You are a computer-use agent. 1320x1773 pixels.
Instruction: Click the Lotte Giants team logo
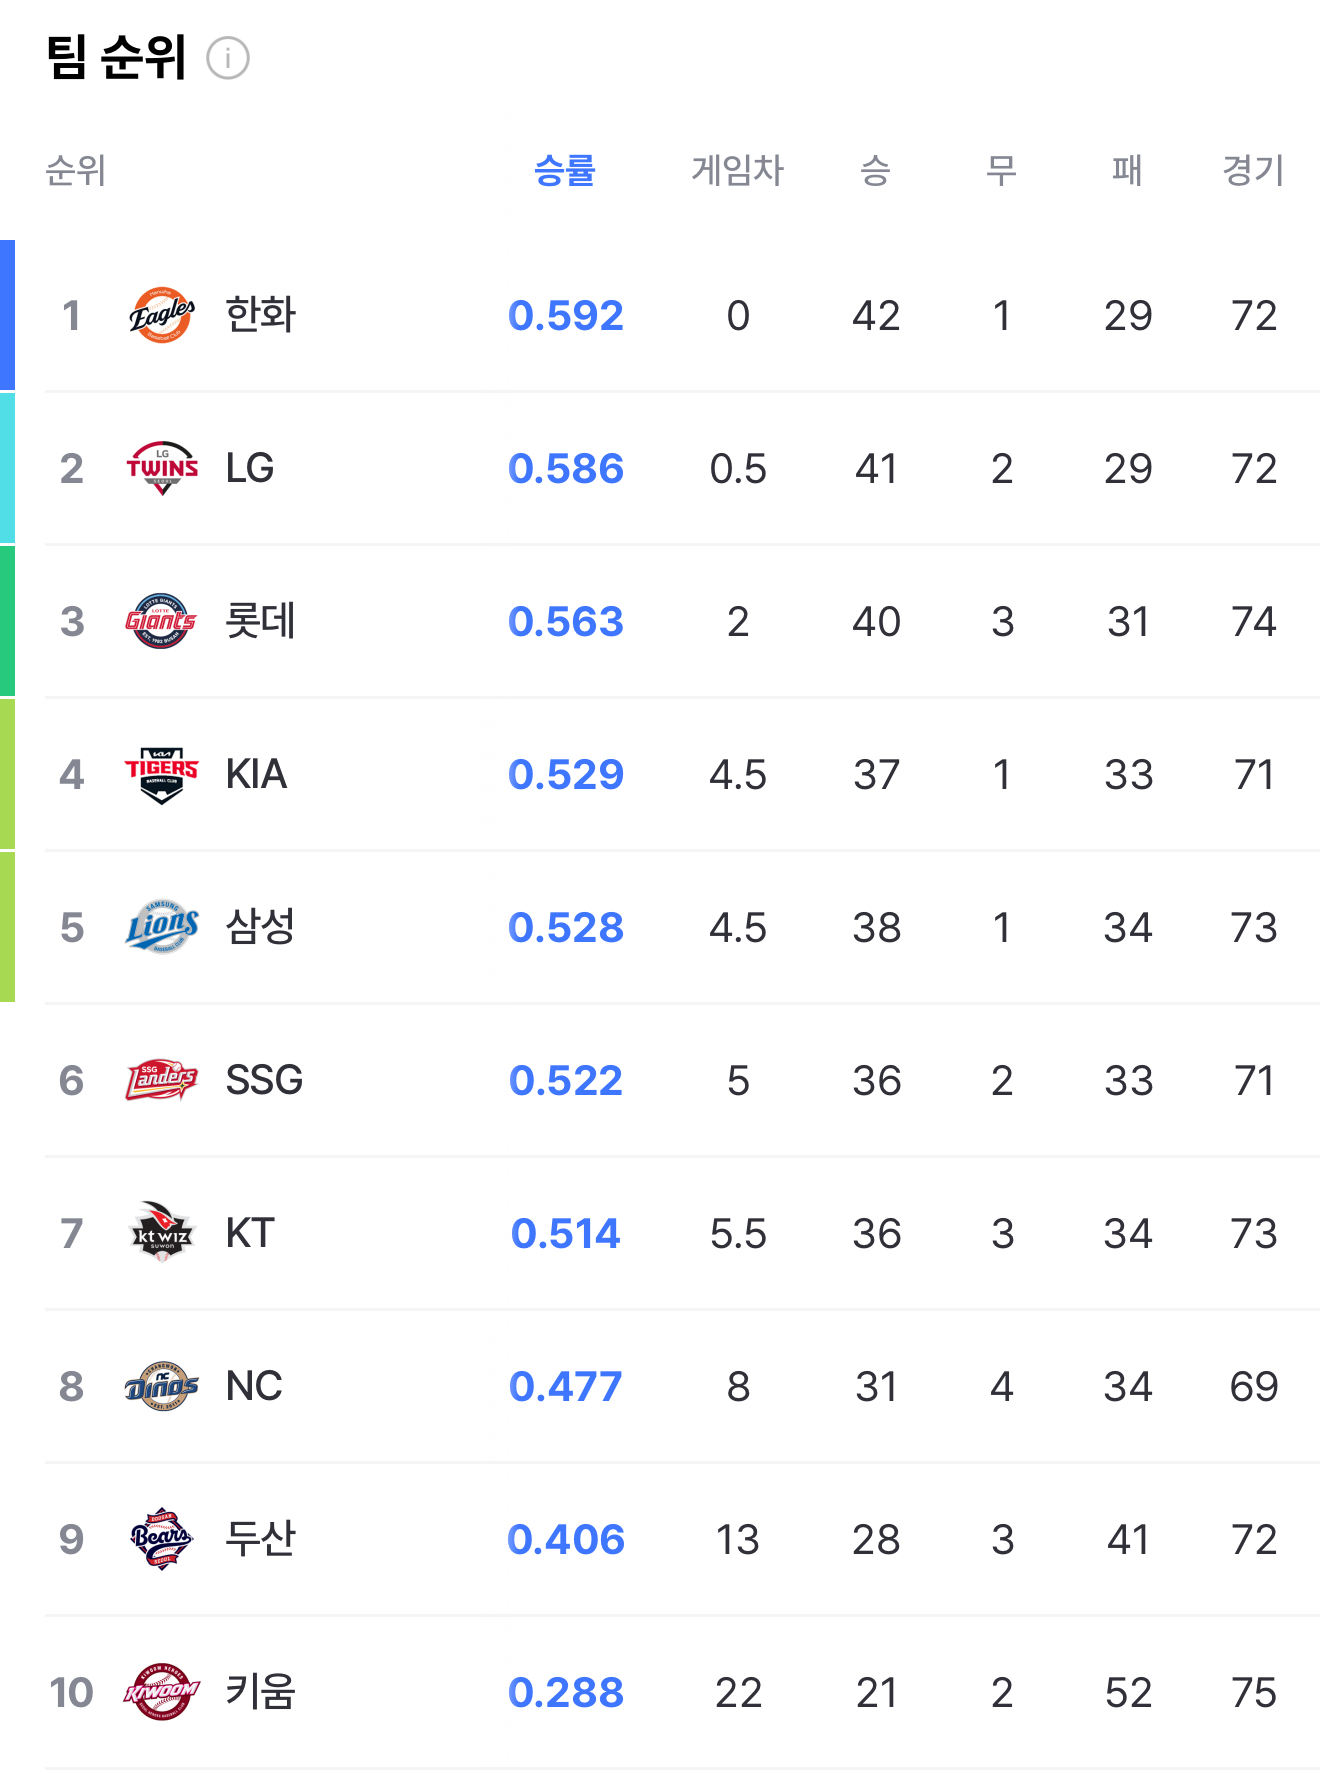pyautogui.click(x=162, y=621)
